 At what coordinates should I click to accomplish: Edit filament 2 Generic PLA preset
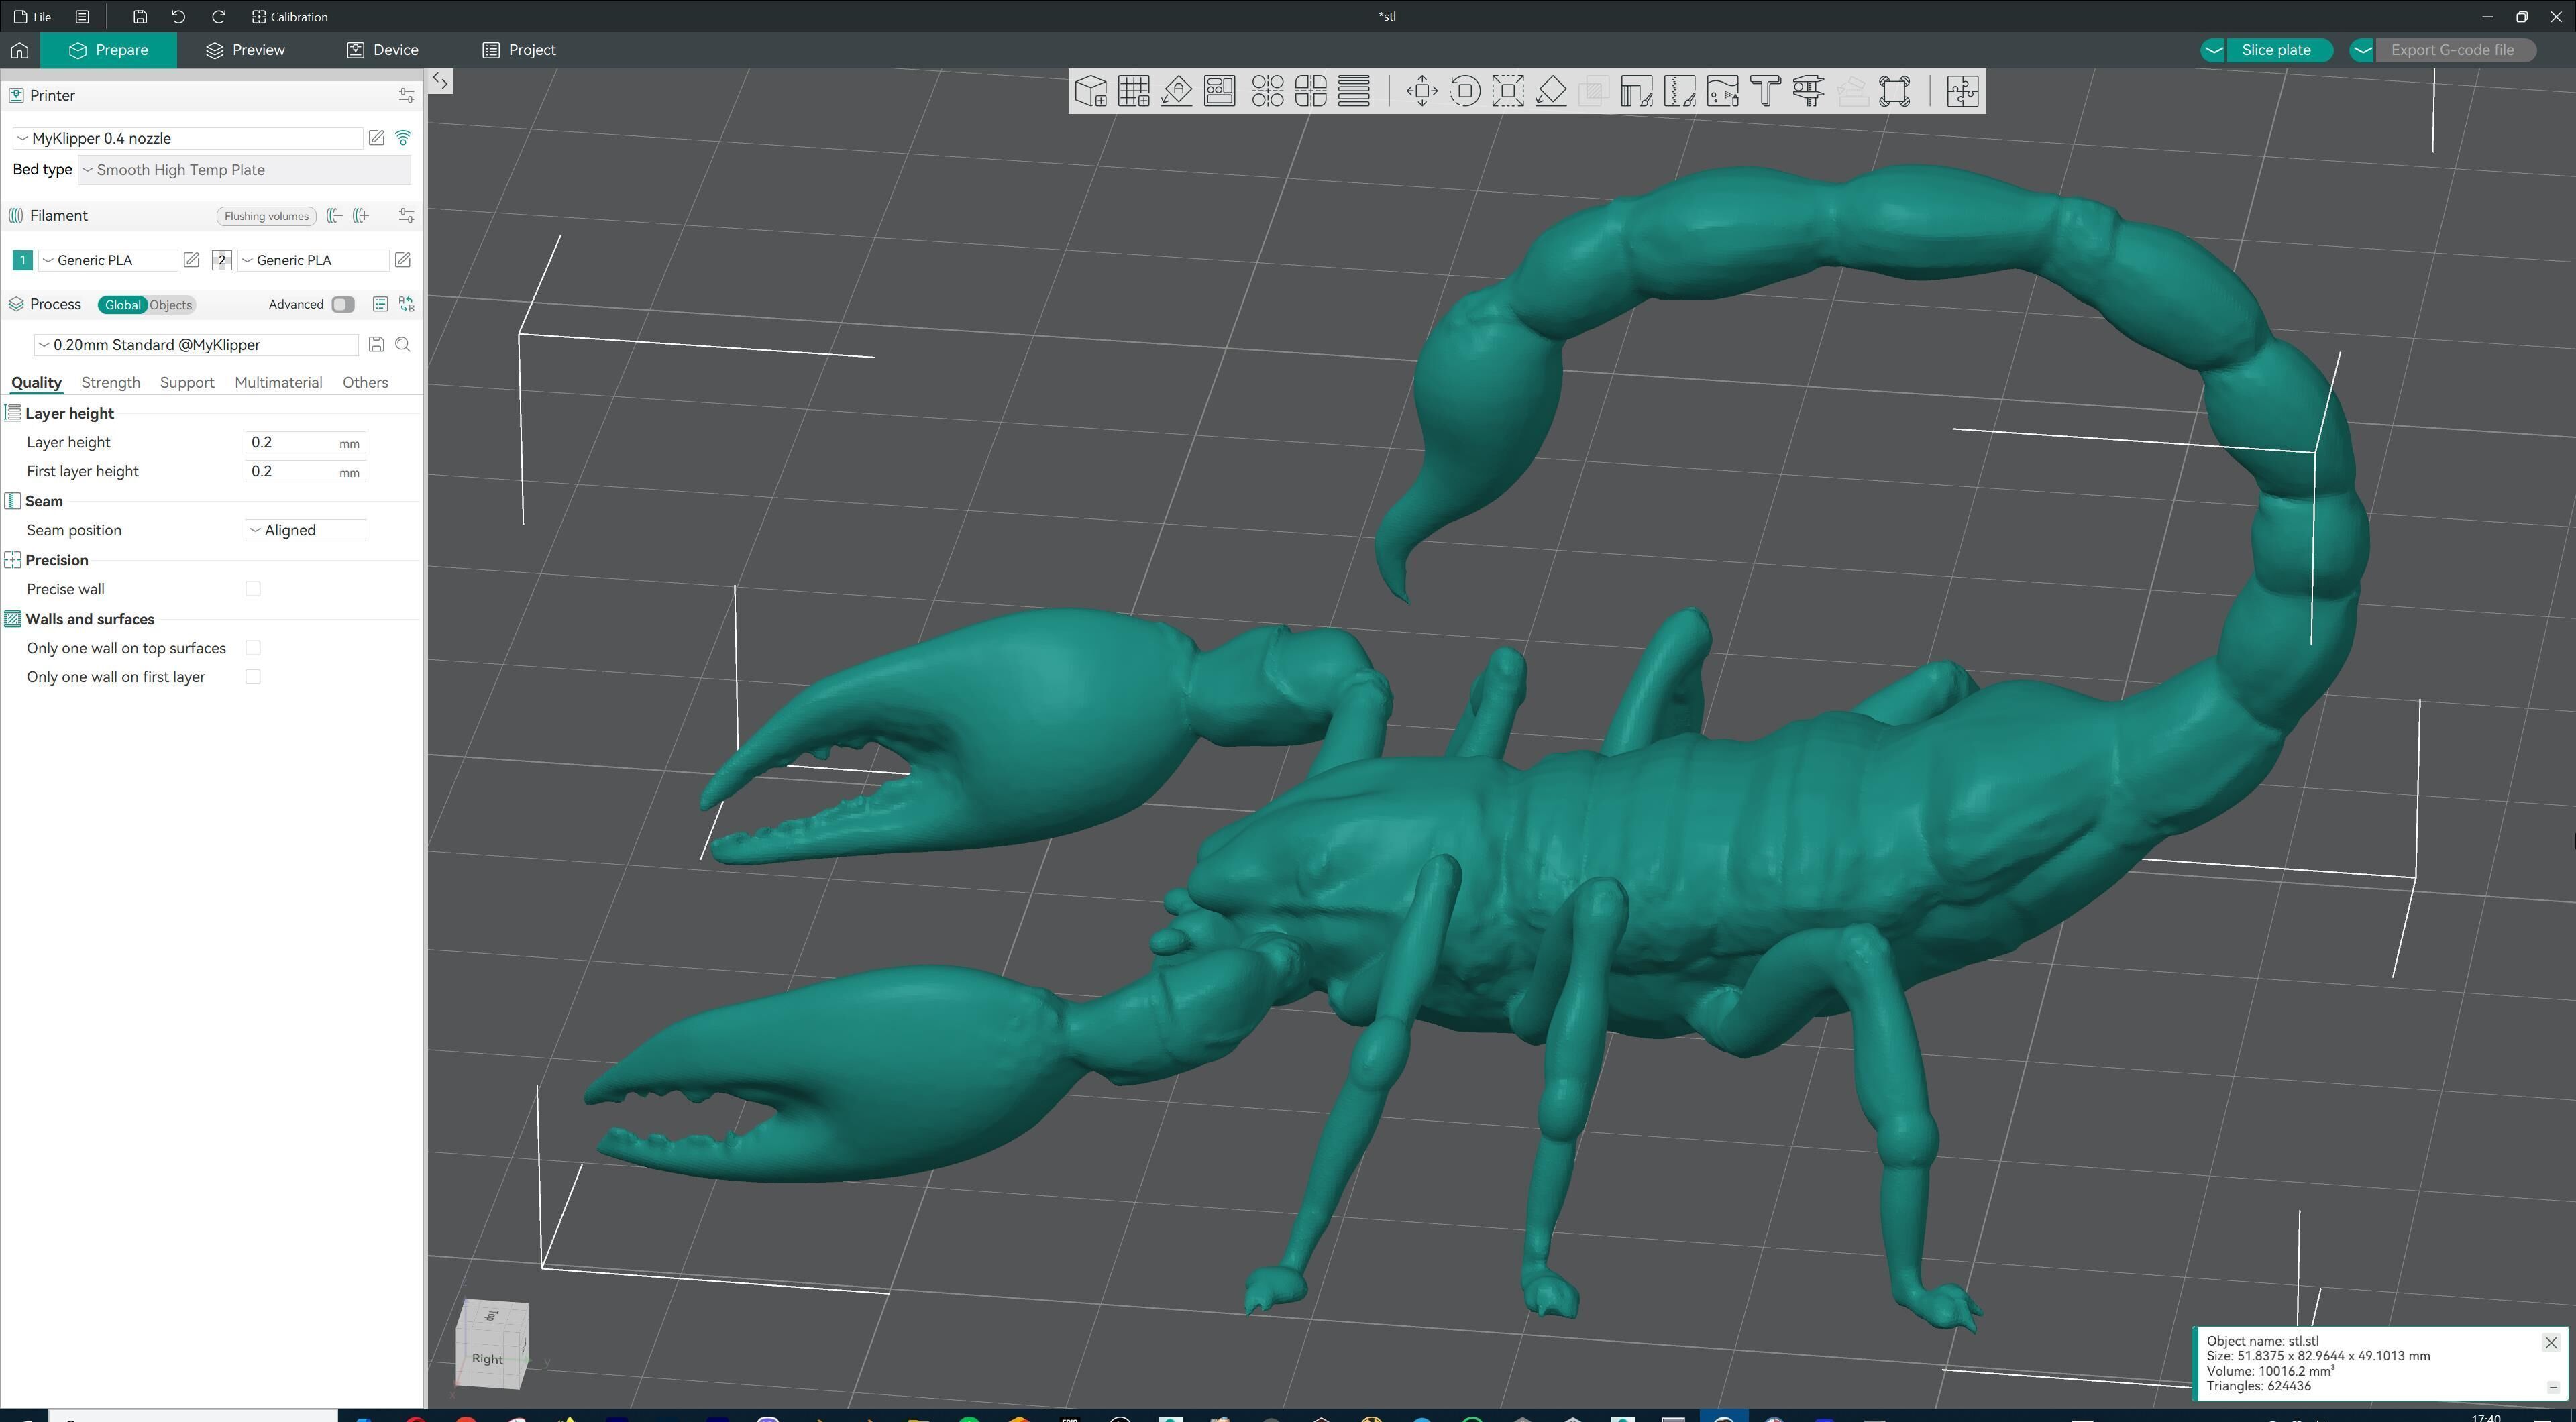(402, 260)
